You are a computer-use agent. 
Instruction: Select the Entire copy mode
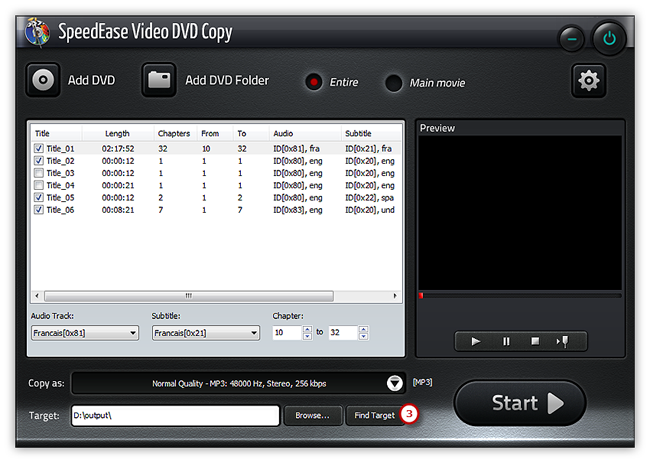(314, 82)
